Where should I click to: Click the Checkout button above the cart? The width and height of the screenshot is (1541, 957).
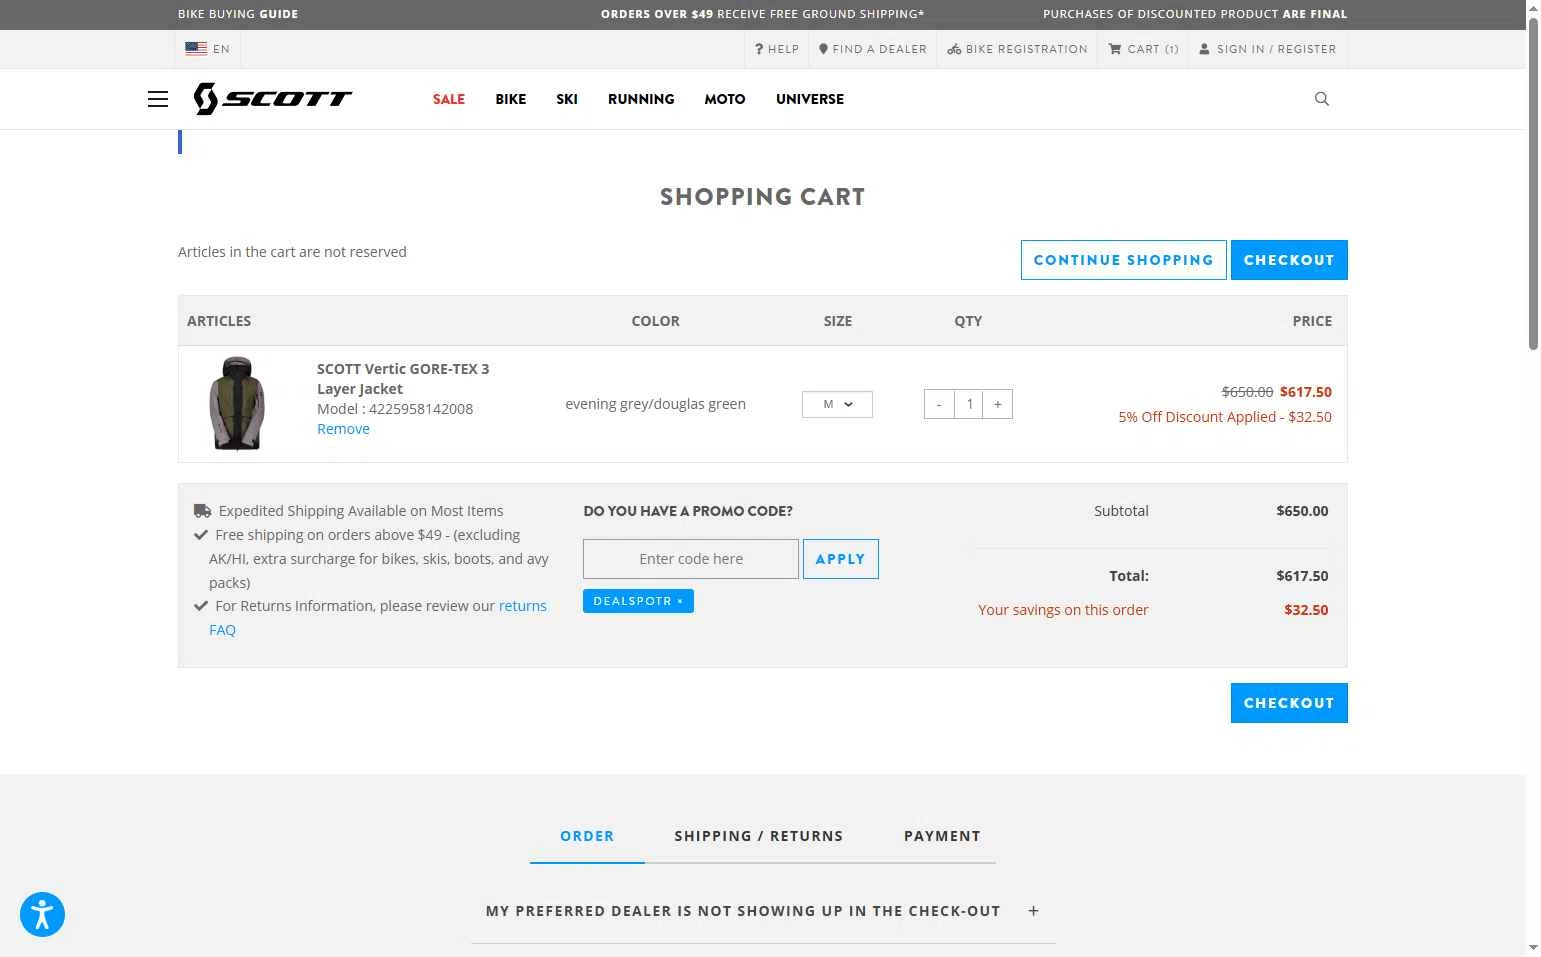[1289, 260]
